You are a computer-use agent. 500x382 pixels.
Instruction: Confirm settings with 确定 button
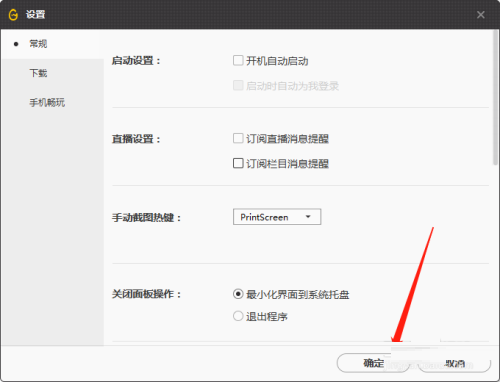tap(373, 363)
